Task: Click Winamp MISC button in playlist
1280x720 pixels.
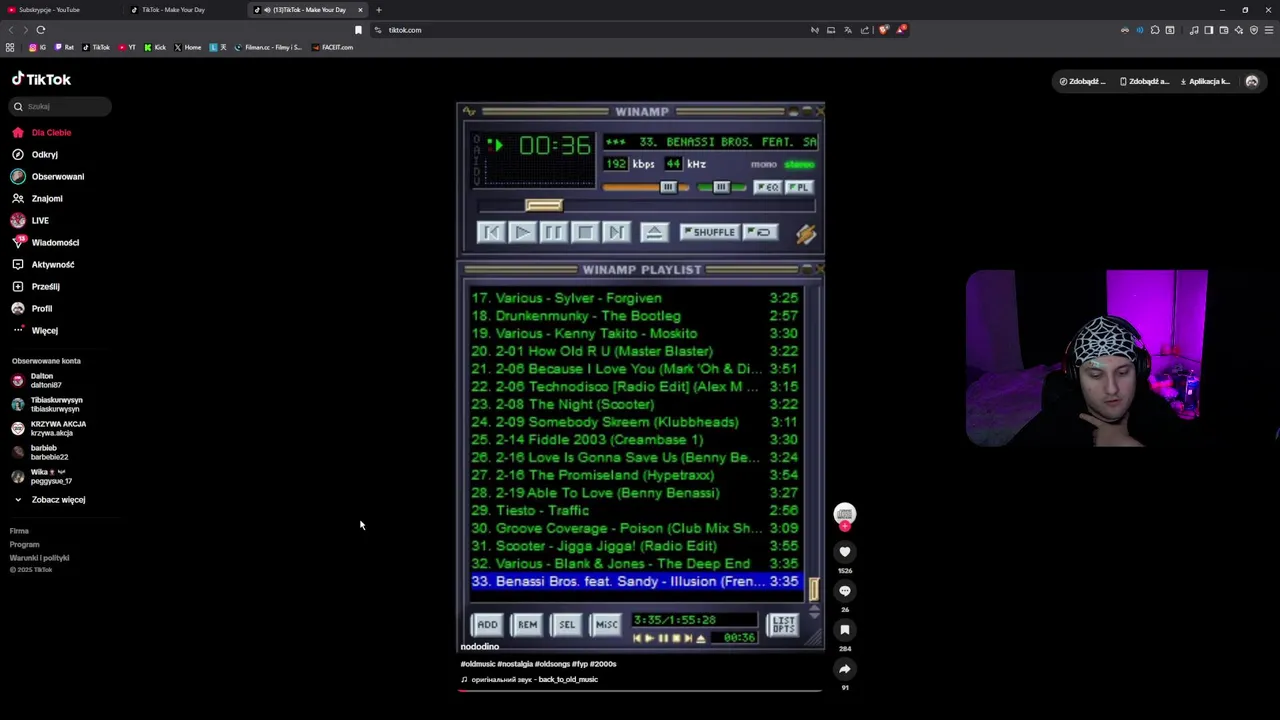Action: coord(606,625)
